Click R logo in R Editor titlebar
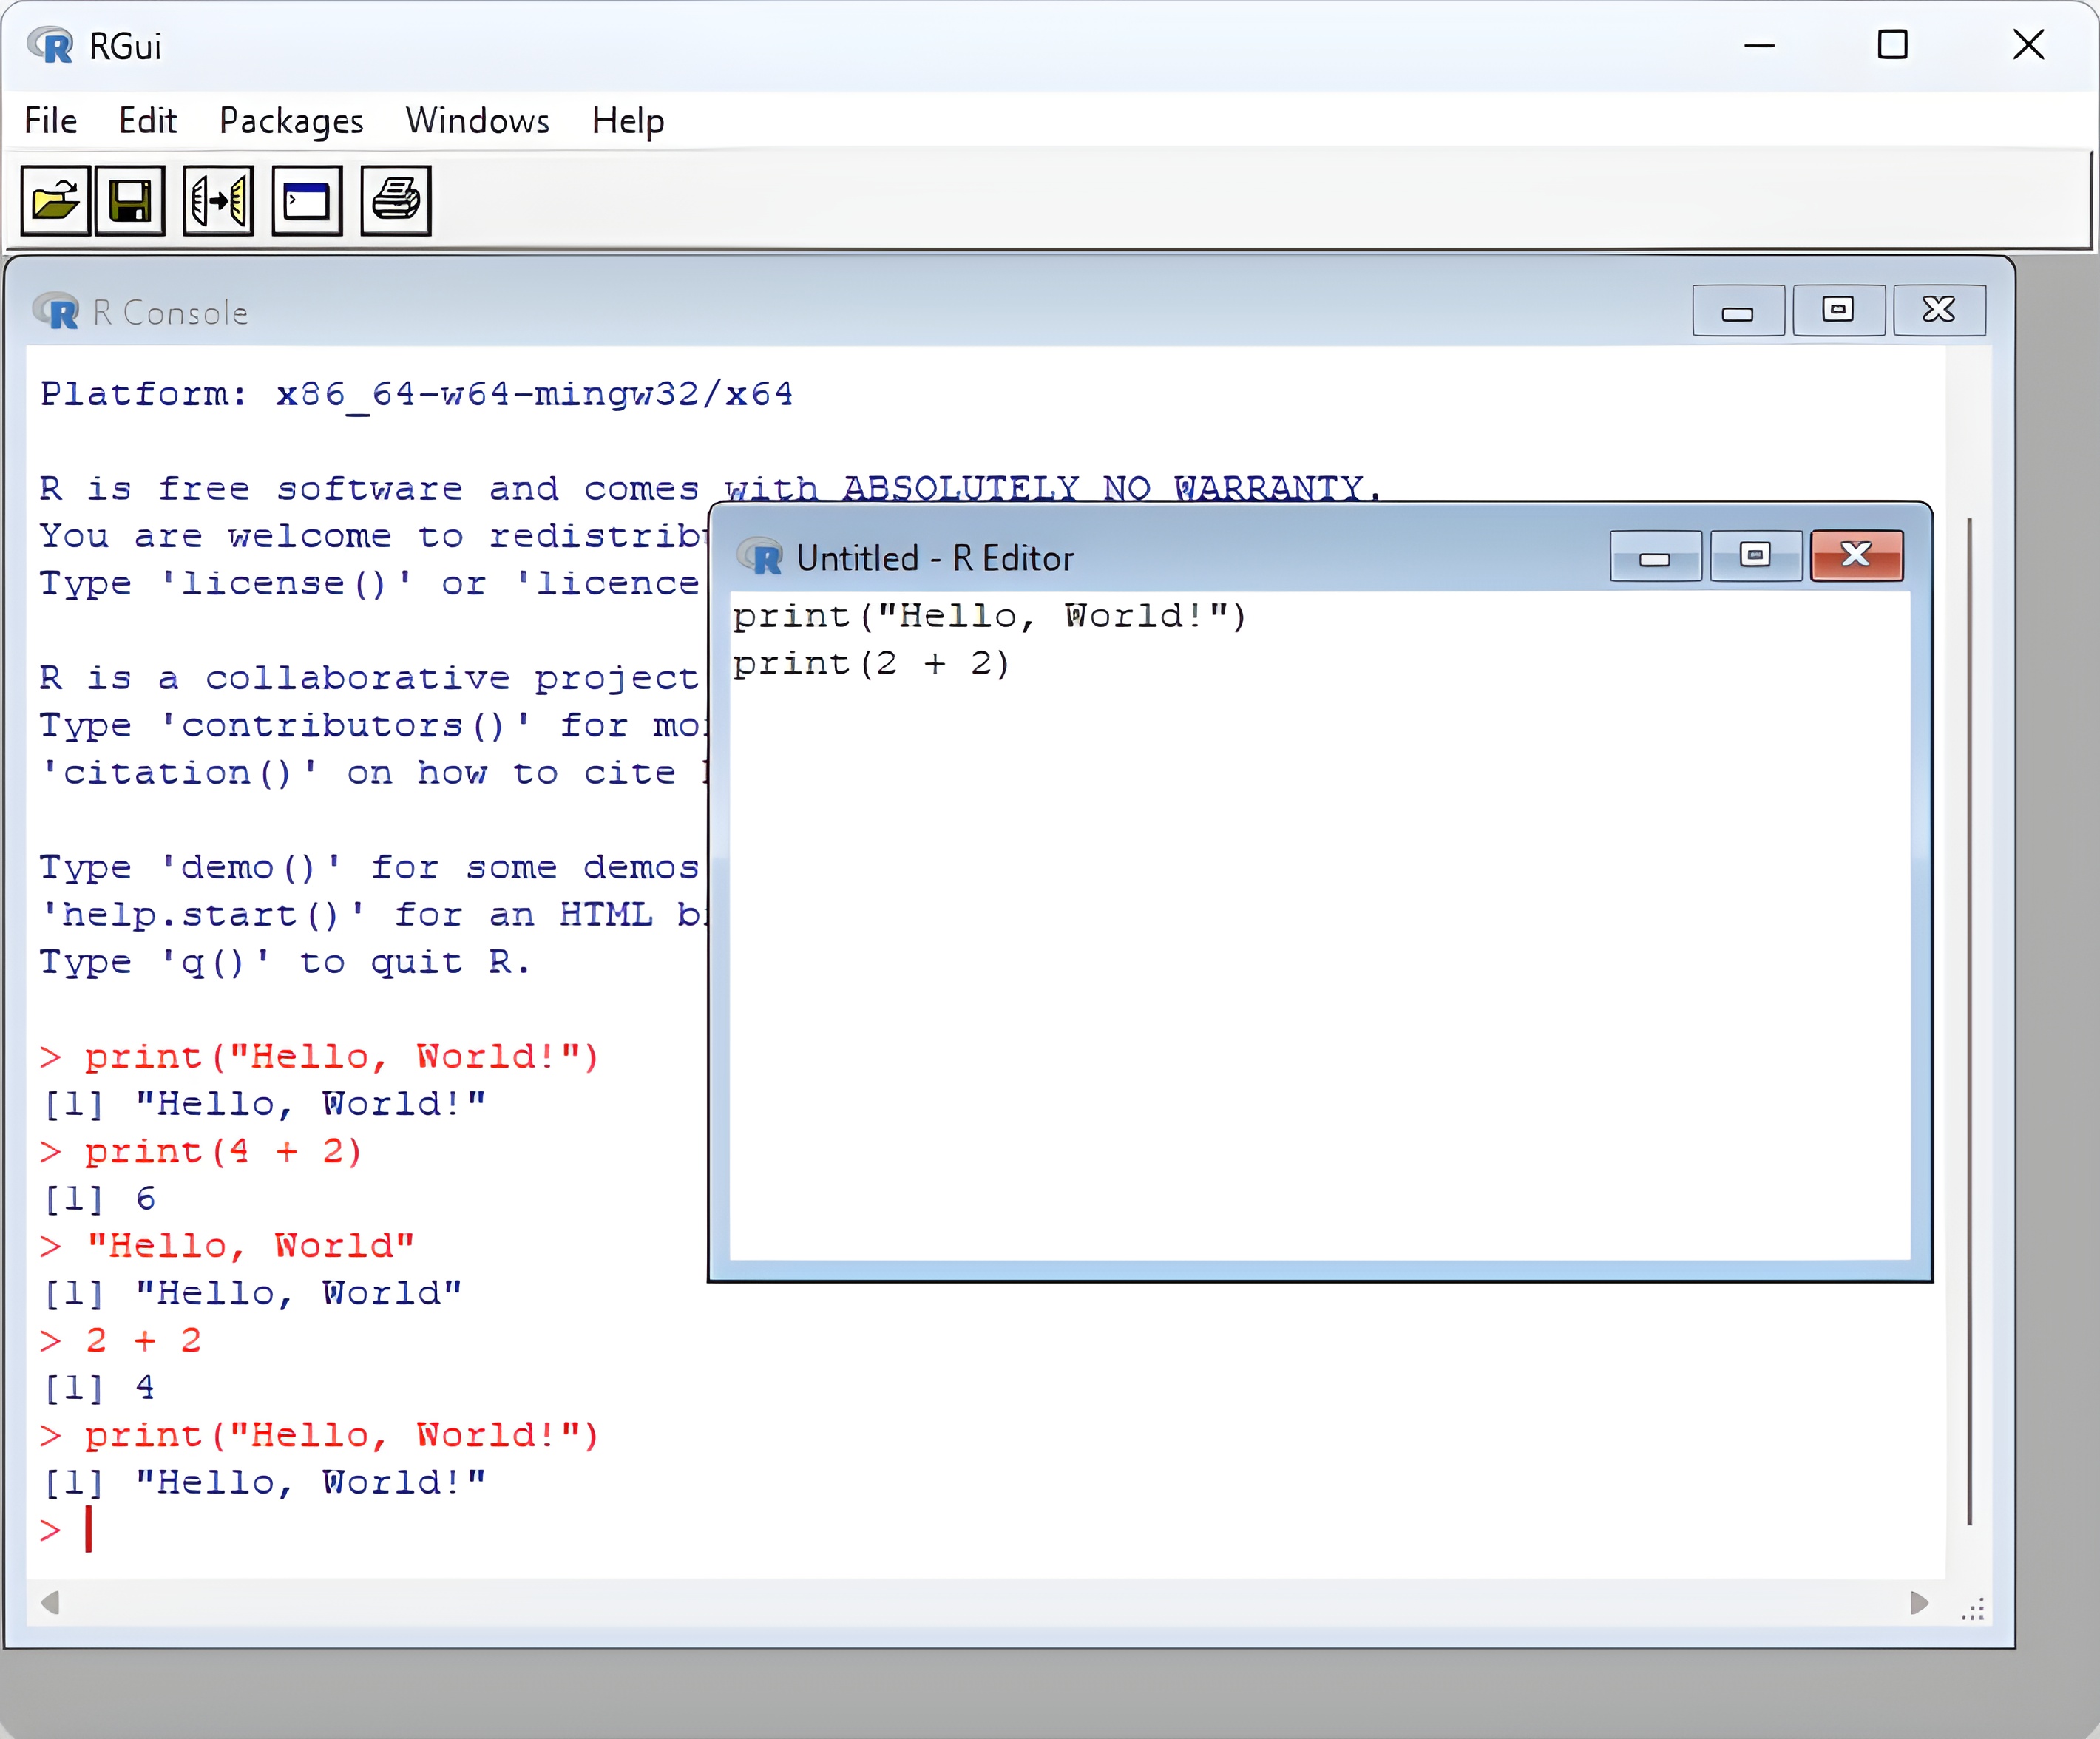 point(759,557)
